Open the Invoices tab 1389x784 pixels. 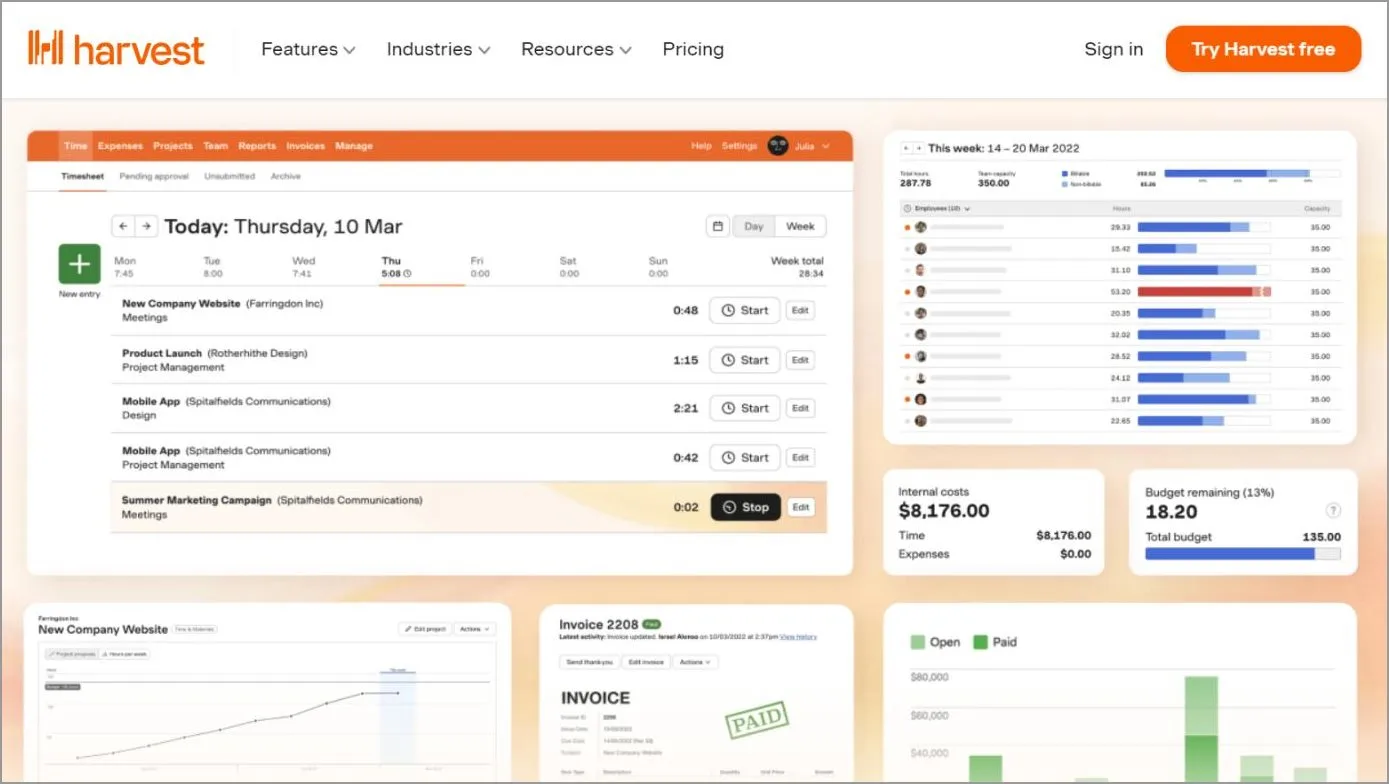pos(306,146)
